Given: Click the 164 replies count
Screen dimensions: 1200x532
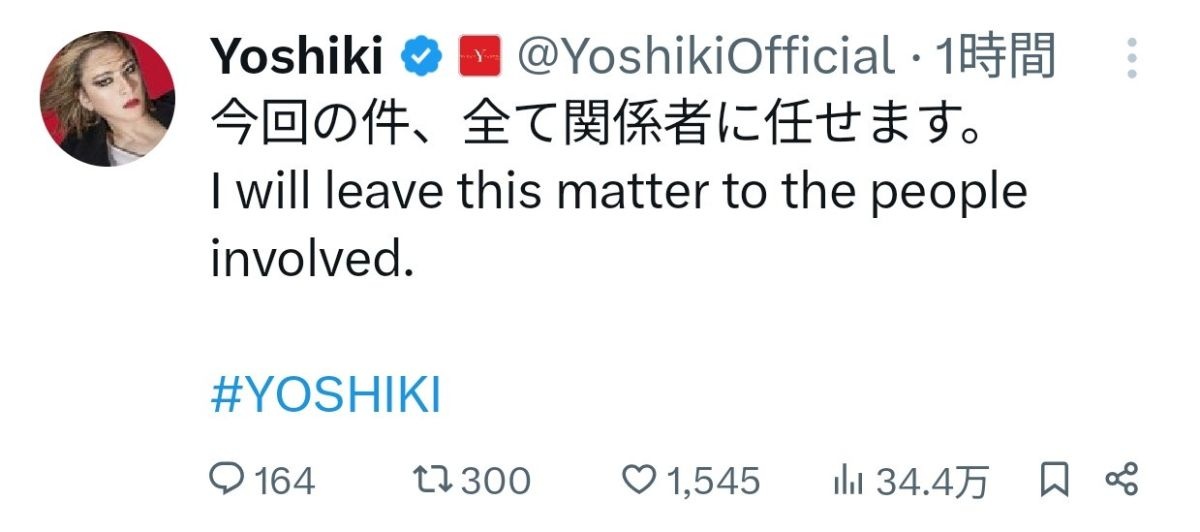Looking at the screenshot, I should pyautogui.click(x=282, y=482).
